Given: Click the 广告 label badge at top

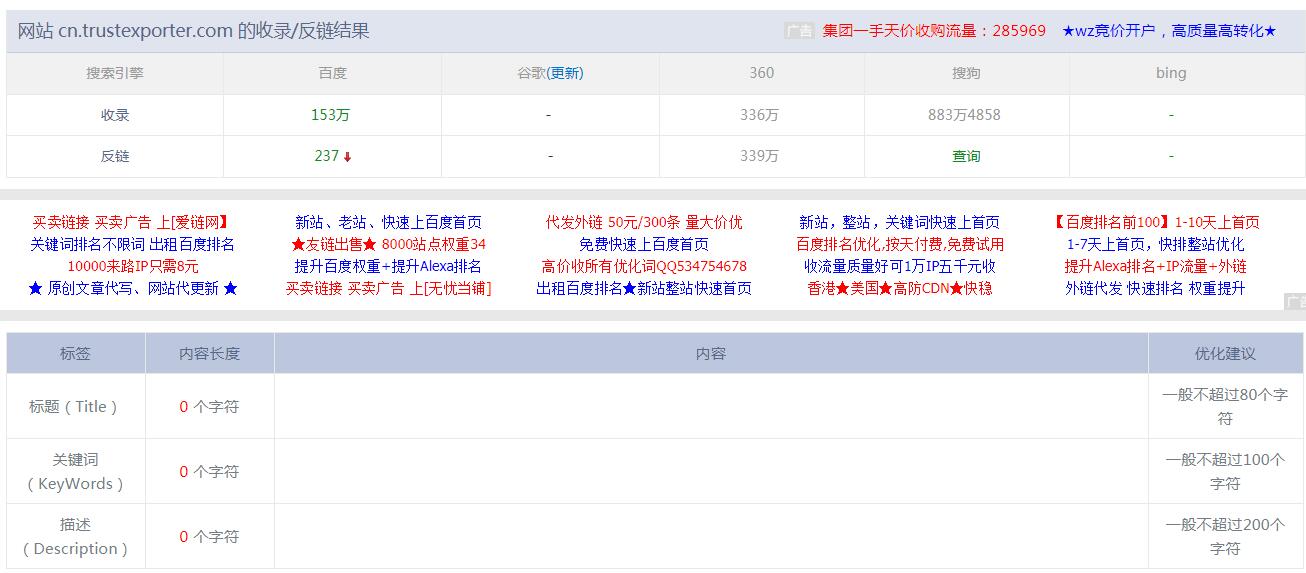Looking at the screenshot, I should (799, 31).
